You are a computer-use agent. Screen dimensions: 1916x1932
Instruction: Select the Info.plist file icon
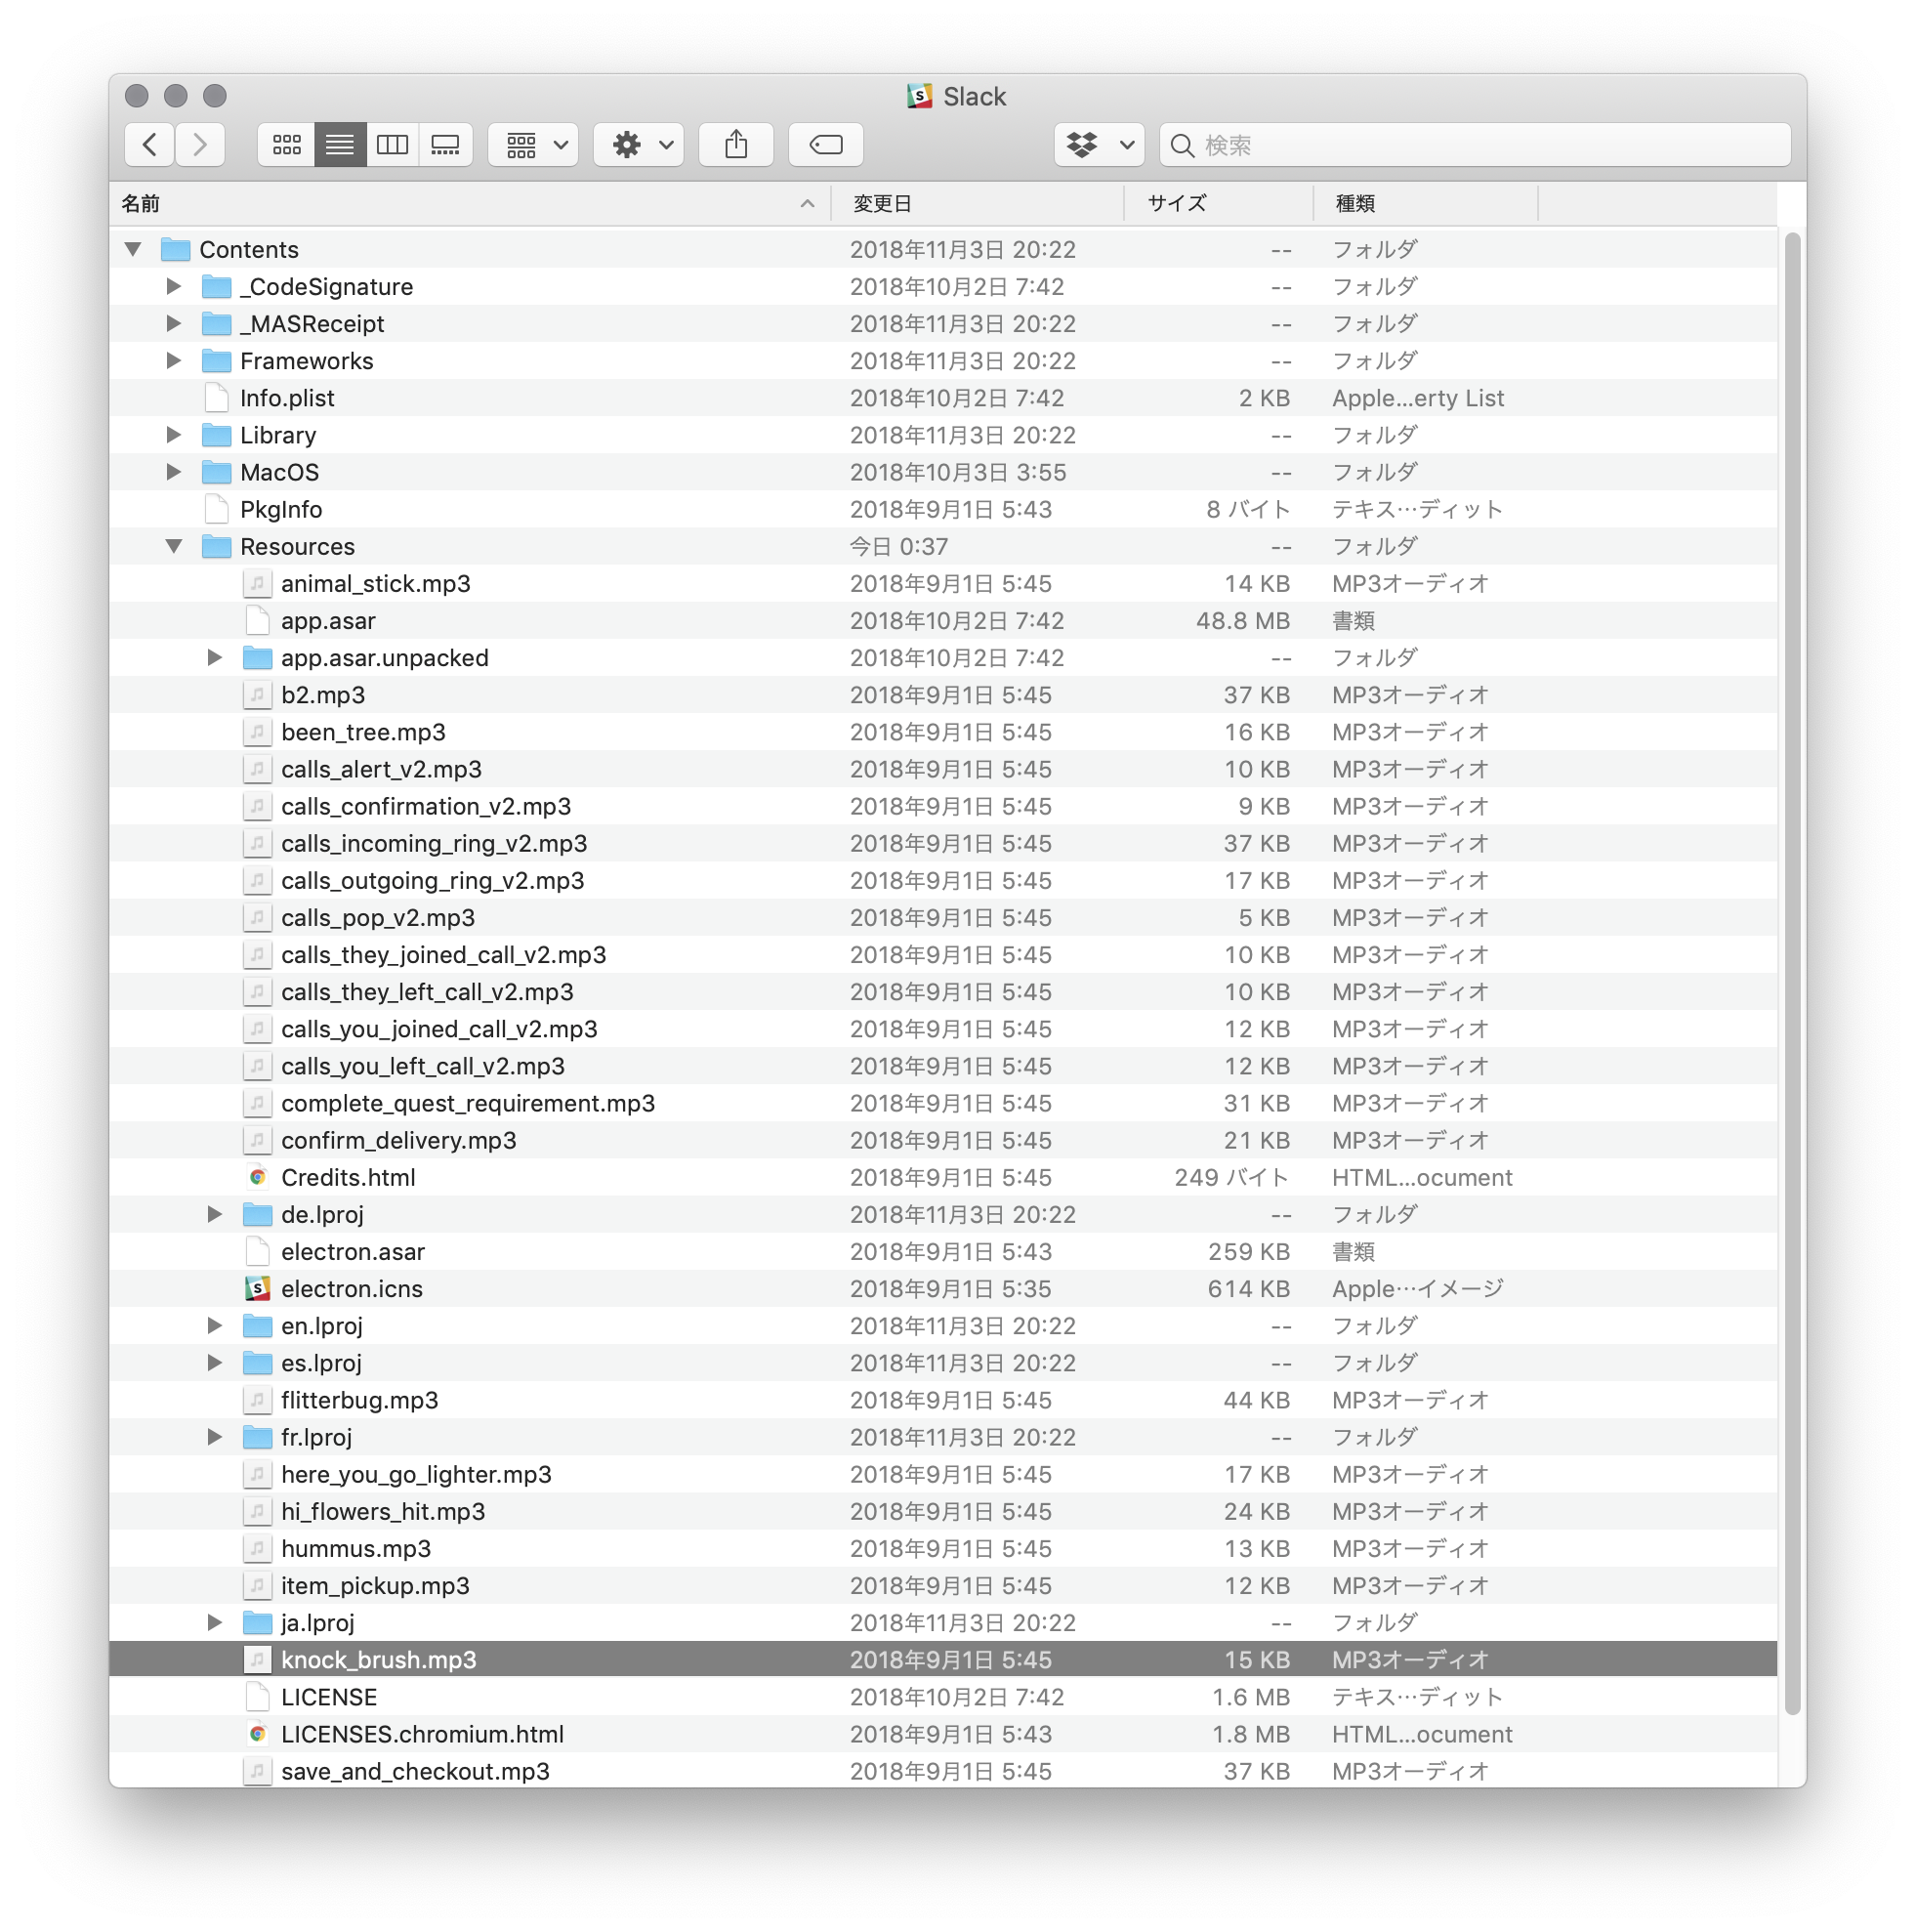click(x=216, y=398)
